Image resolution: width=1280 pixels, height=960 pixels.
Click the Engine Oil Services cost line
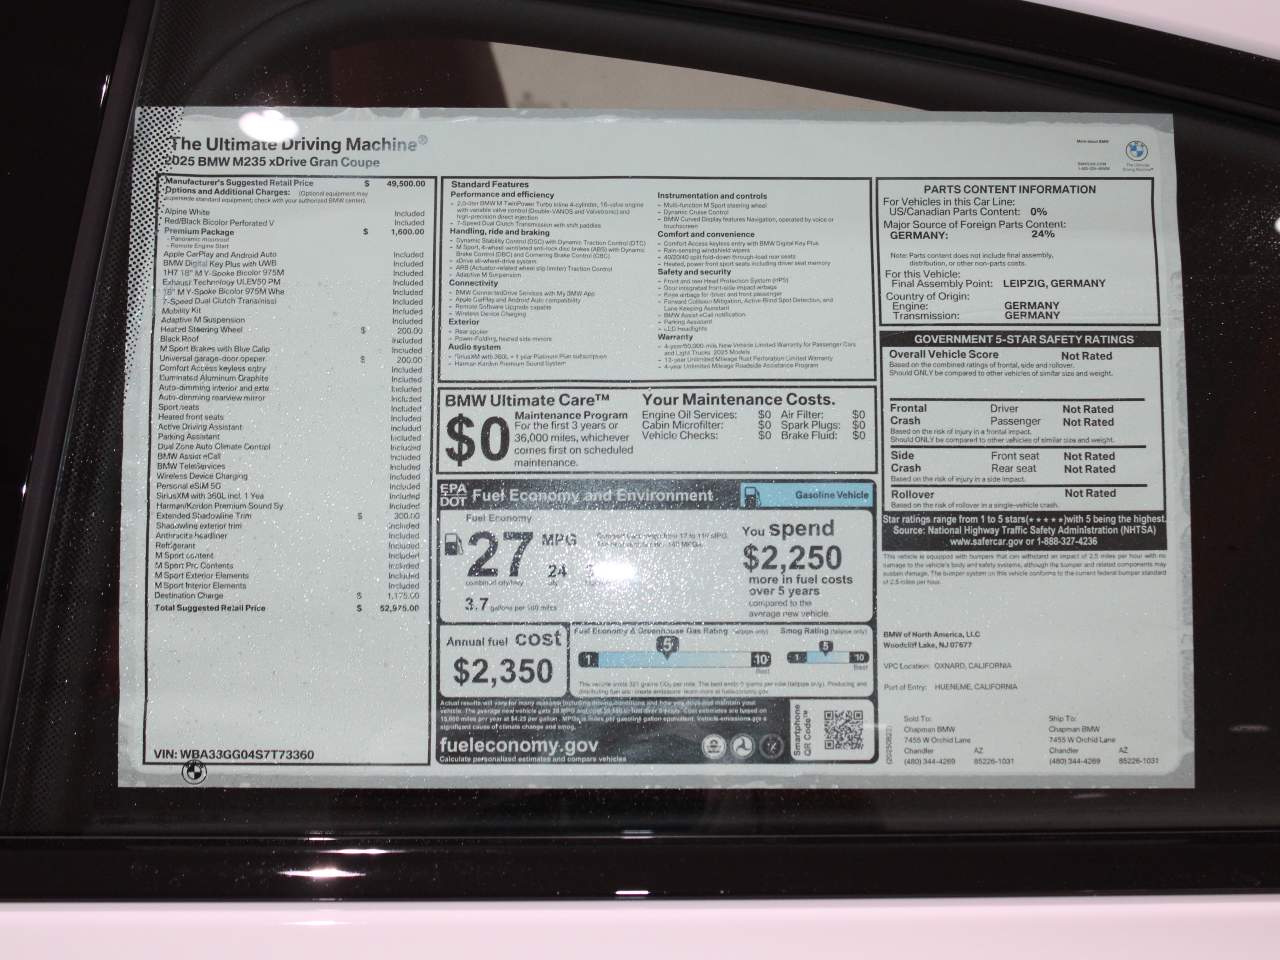click(x=707, y=414)
